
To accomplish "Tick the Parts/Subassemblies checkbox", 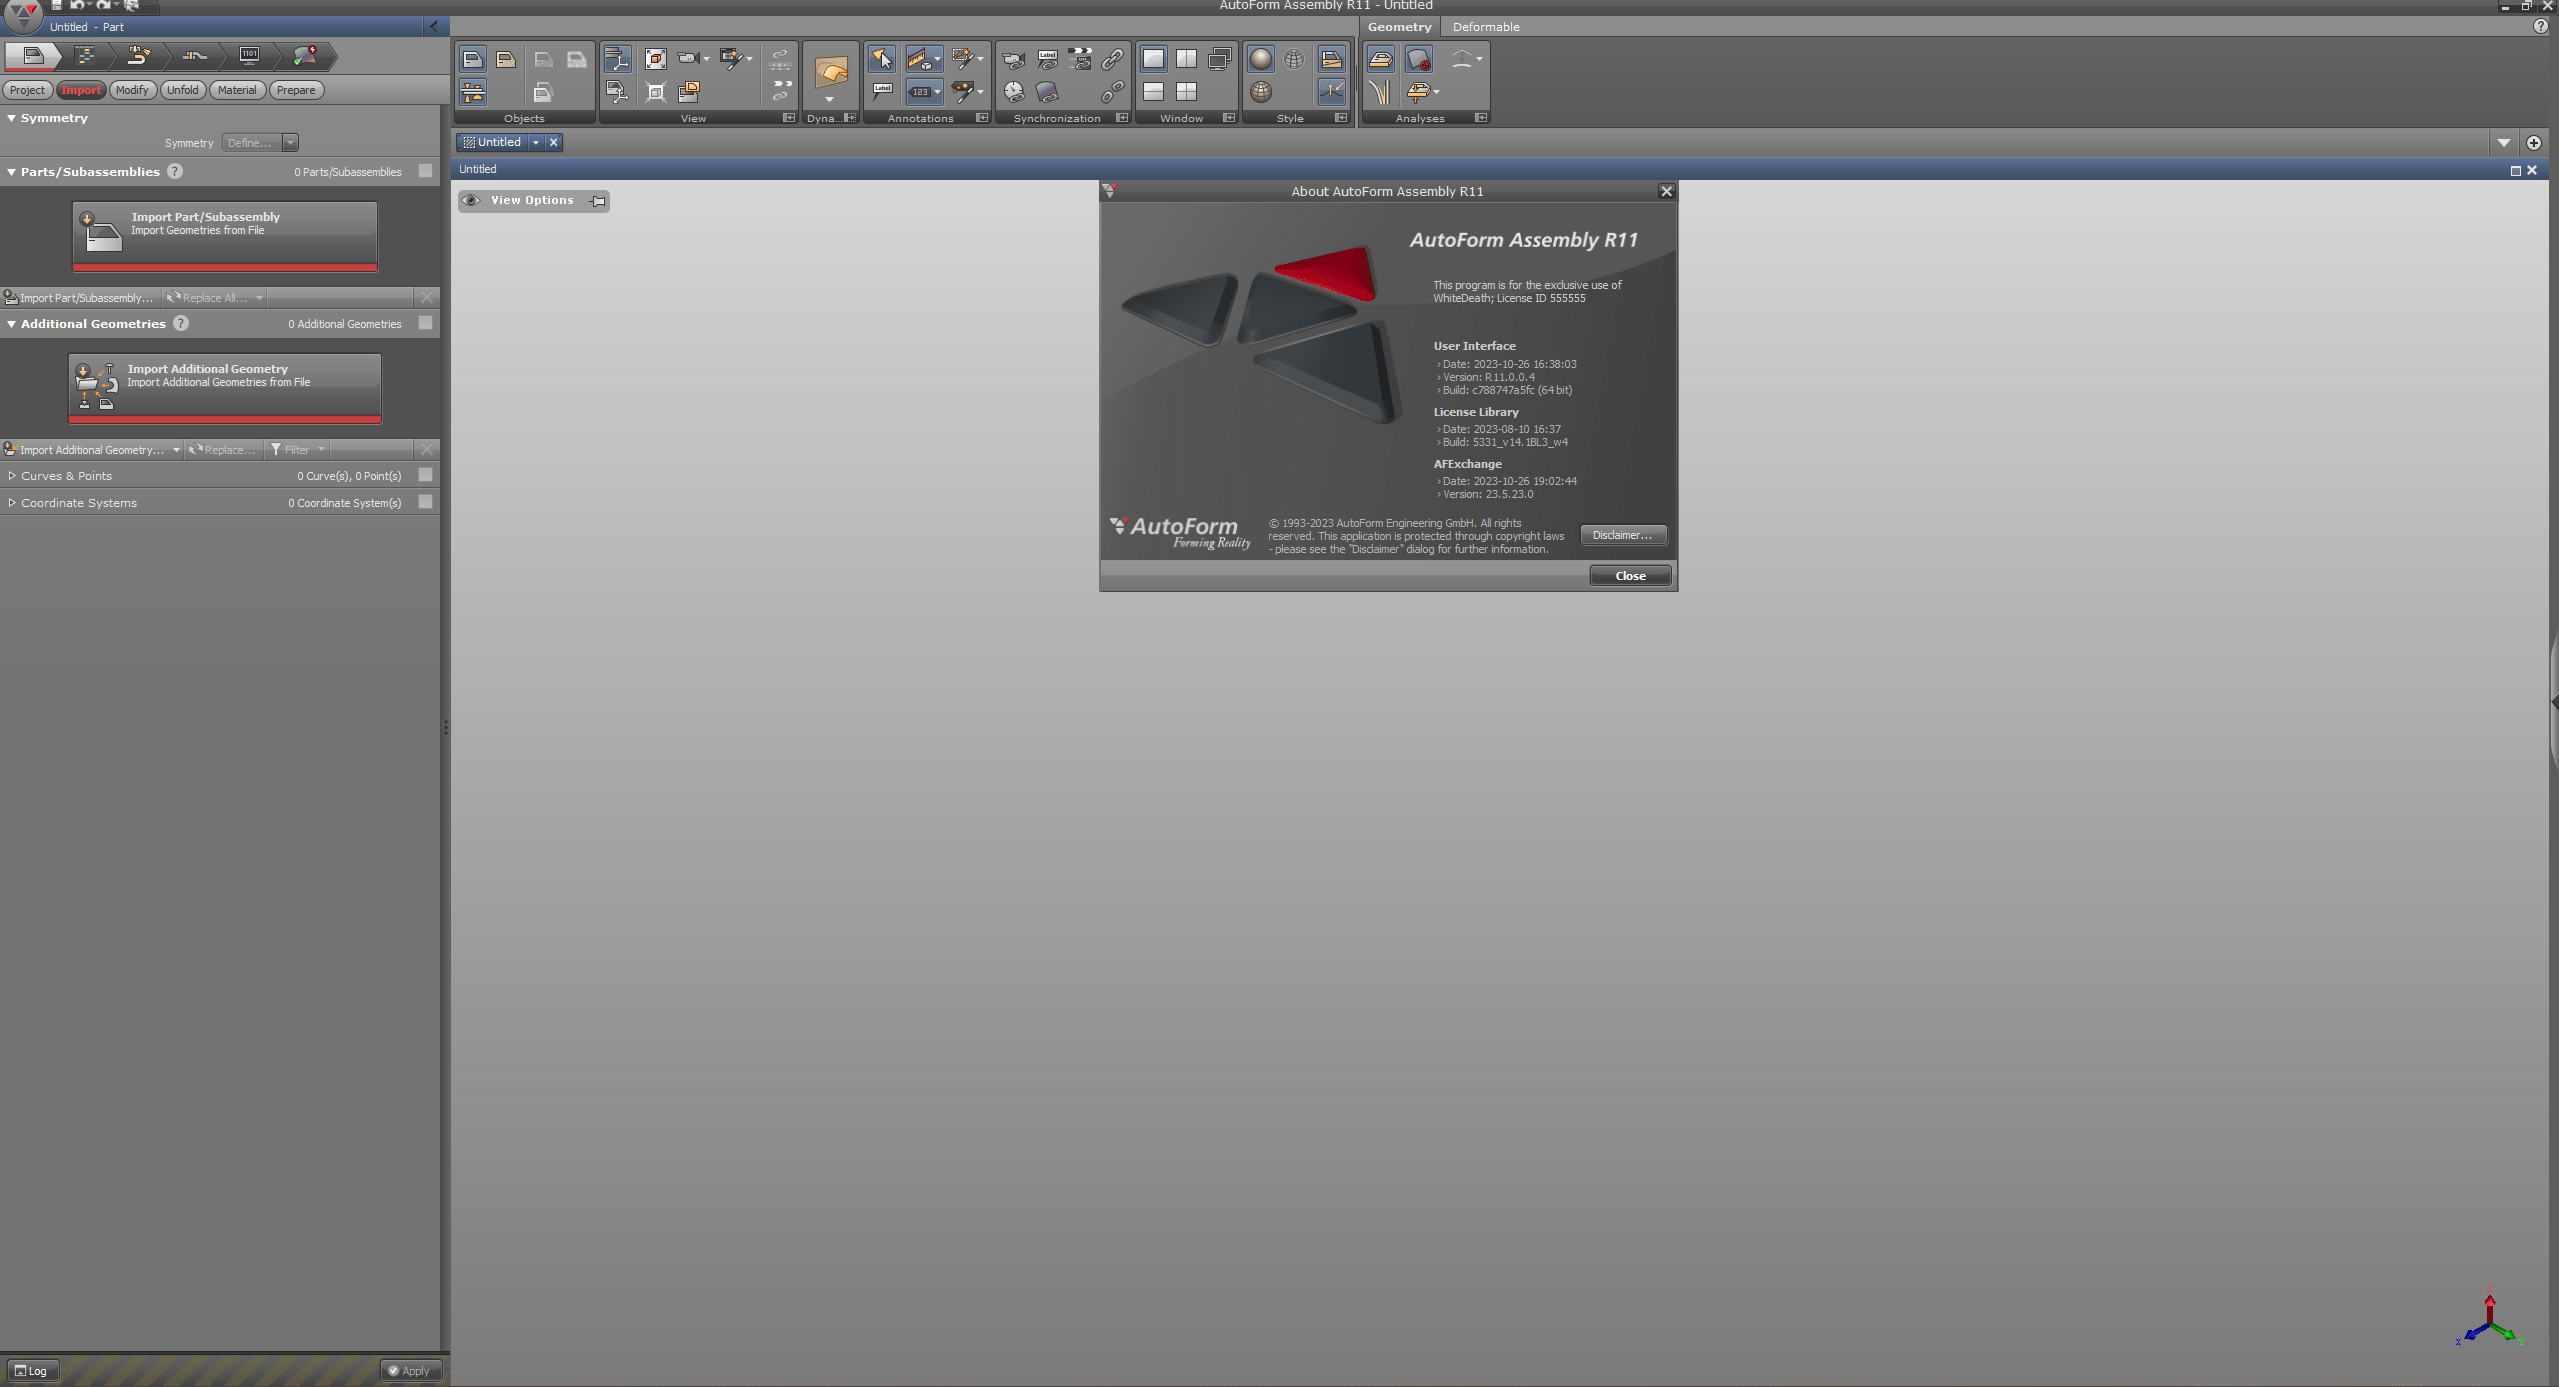I will (x=426, y=171).
